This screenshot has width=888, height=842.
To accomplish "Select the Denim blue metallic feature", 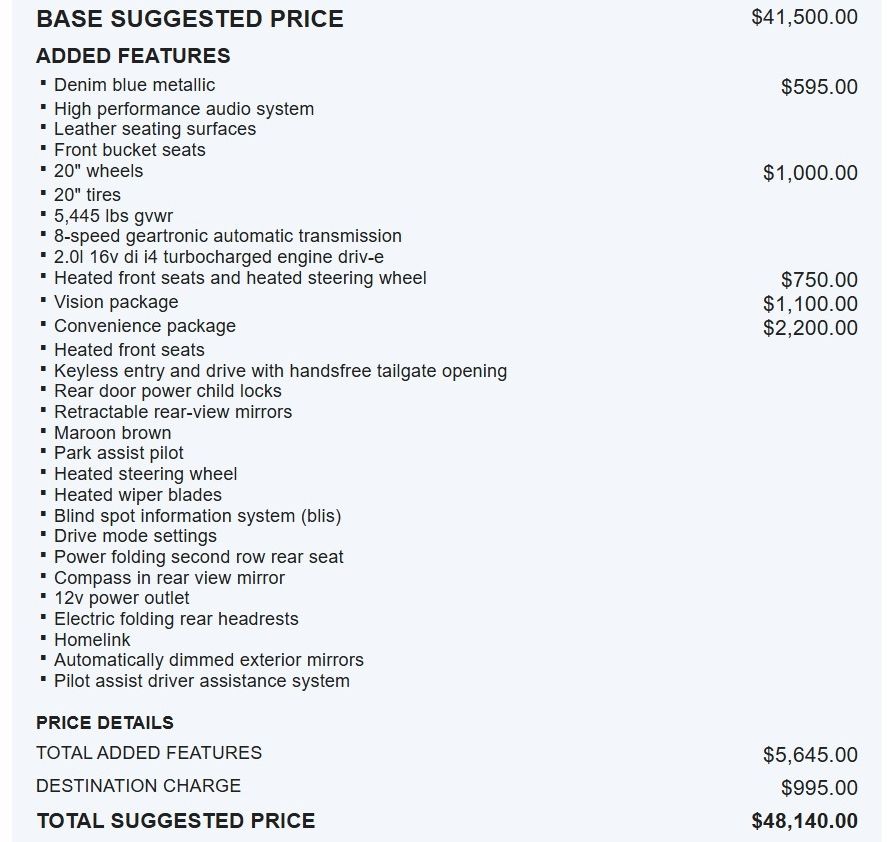I will pos(134,86).
